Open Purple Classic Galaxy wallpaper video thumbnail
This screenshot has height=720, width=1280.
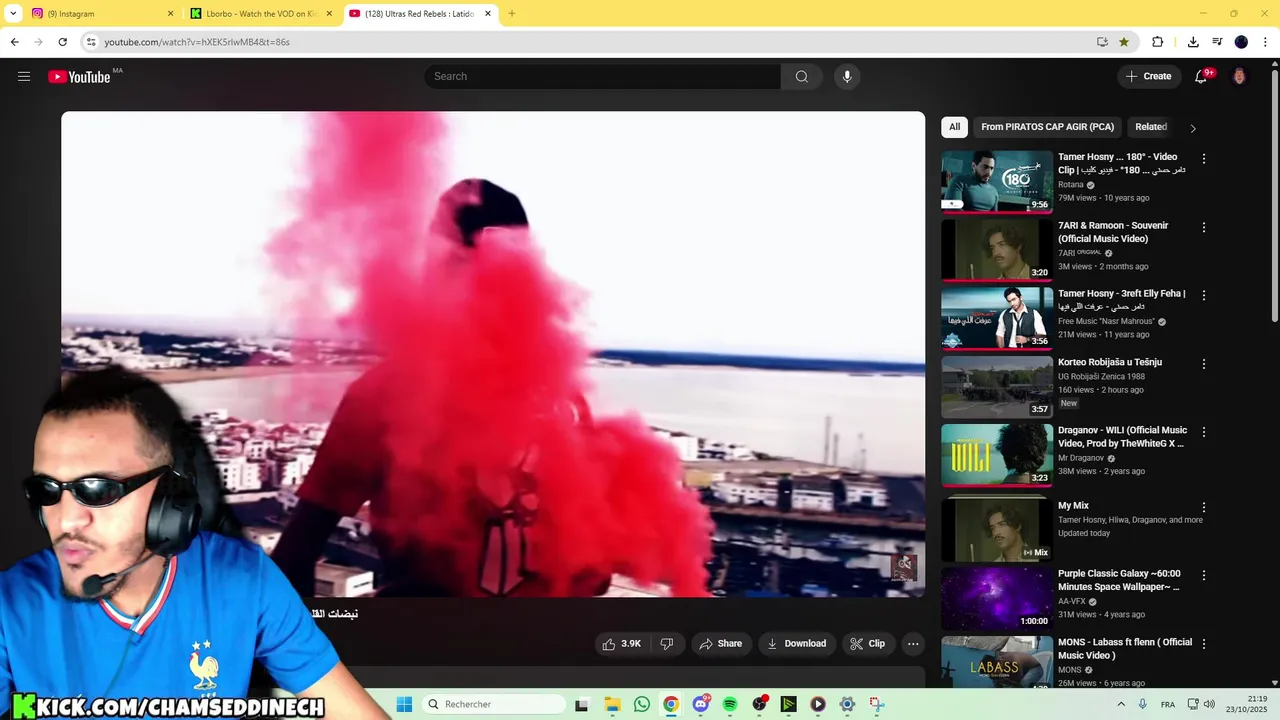[x=997, y=598]
